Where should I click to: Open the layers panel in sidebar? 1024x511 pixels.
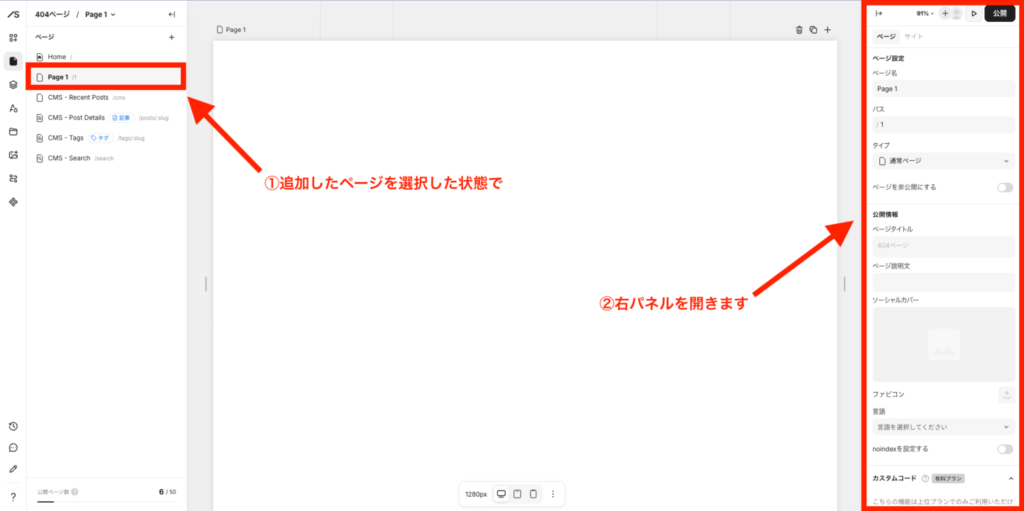(13, 85)
